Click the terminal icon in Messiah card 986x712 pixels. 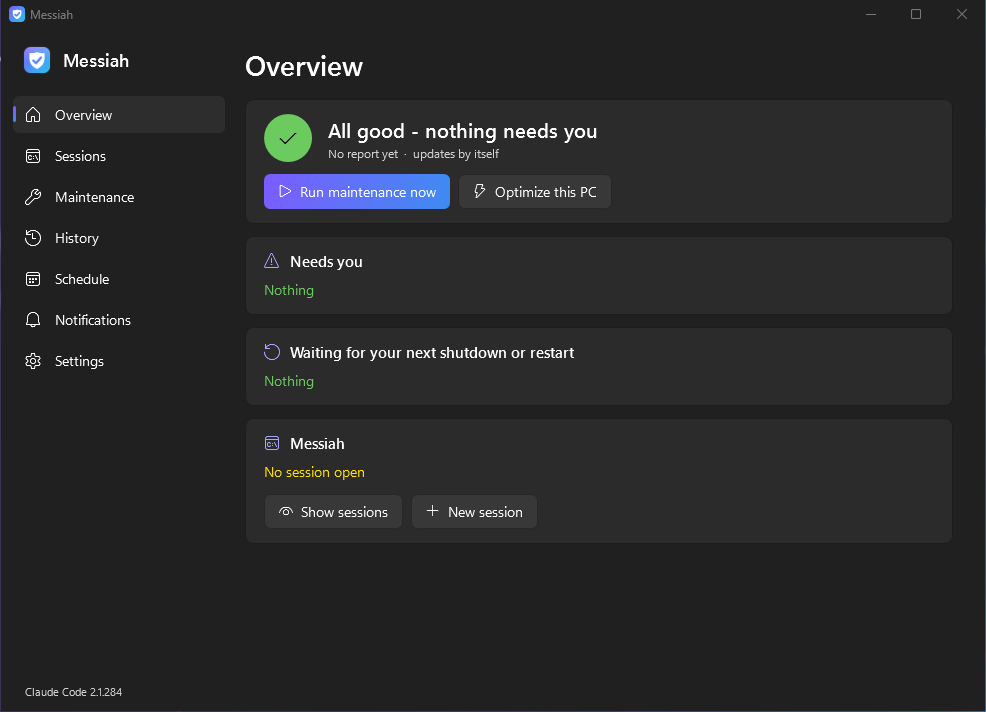point(272,443)
